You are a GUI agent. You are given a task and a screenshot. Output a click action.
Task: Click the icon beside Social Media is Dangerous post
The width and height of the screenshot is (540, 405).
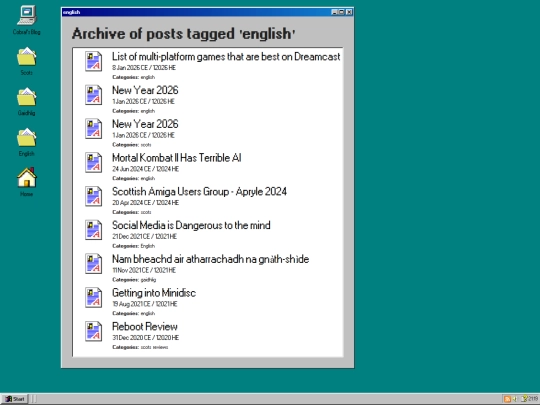94,230
